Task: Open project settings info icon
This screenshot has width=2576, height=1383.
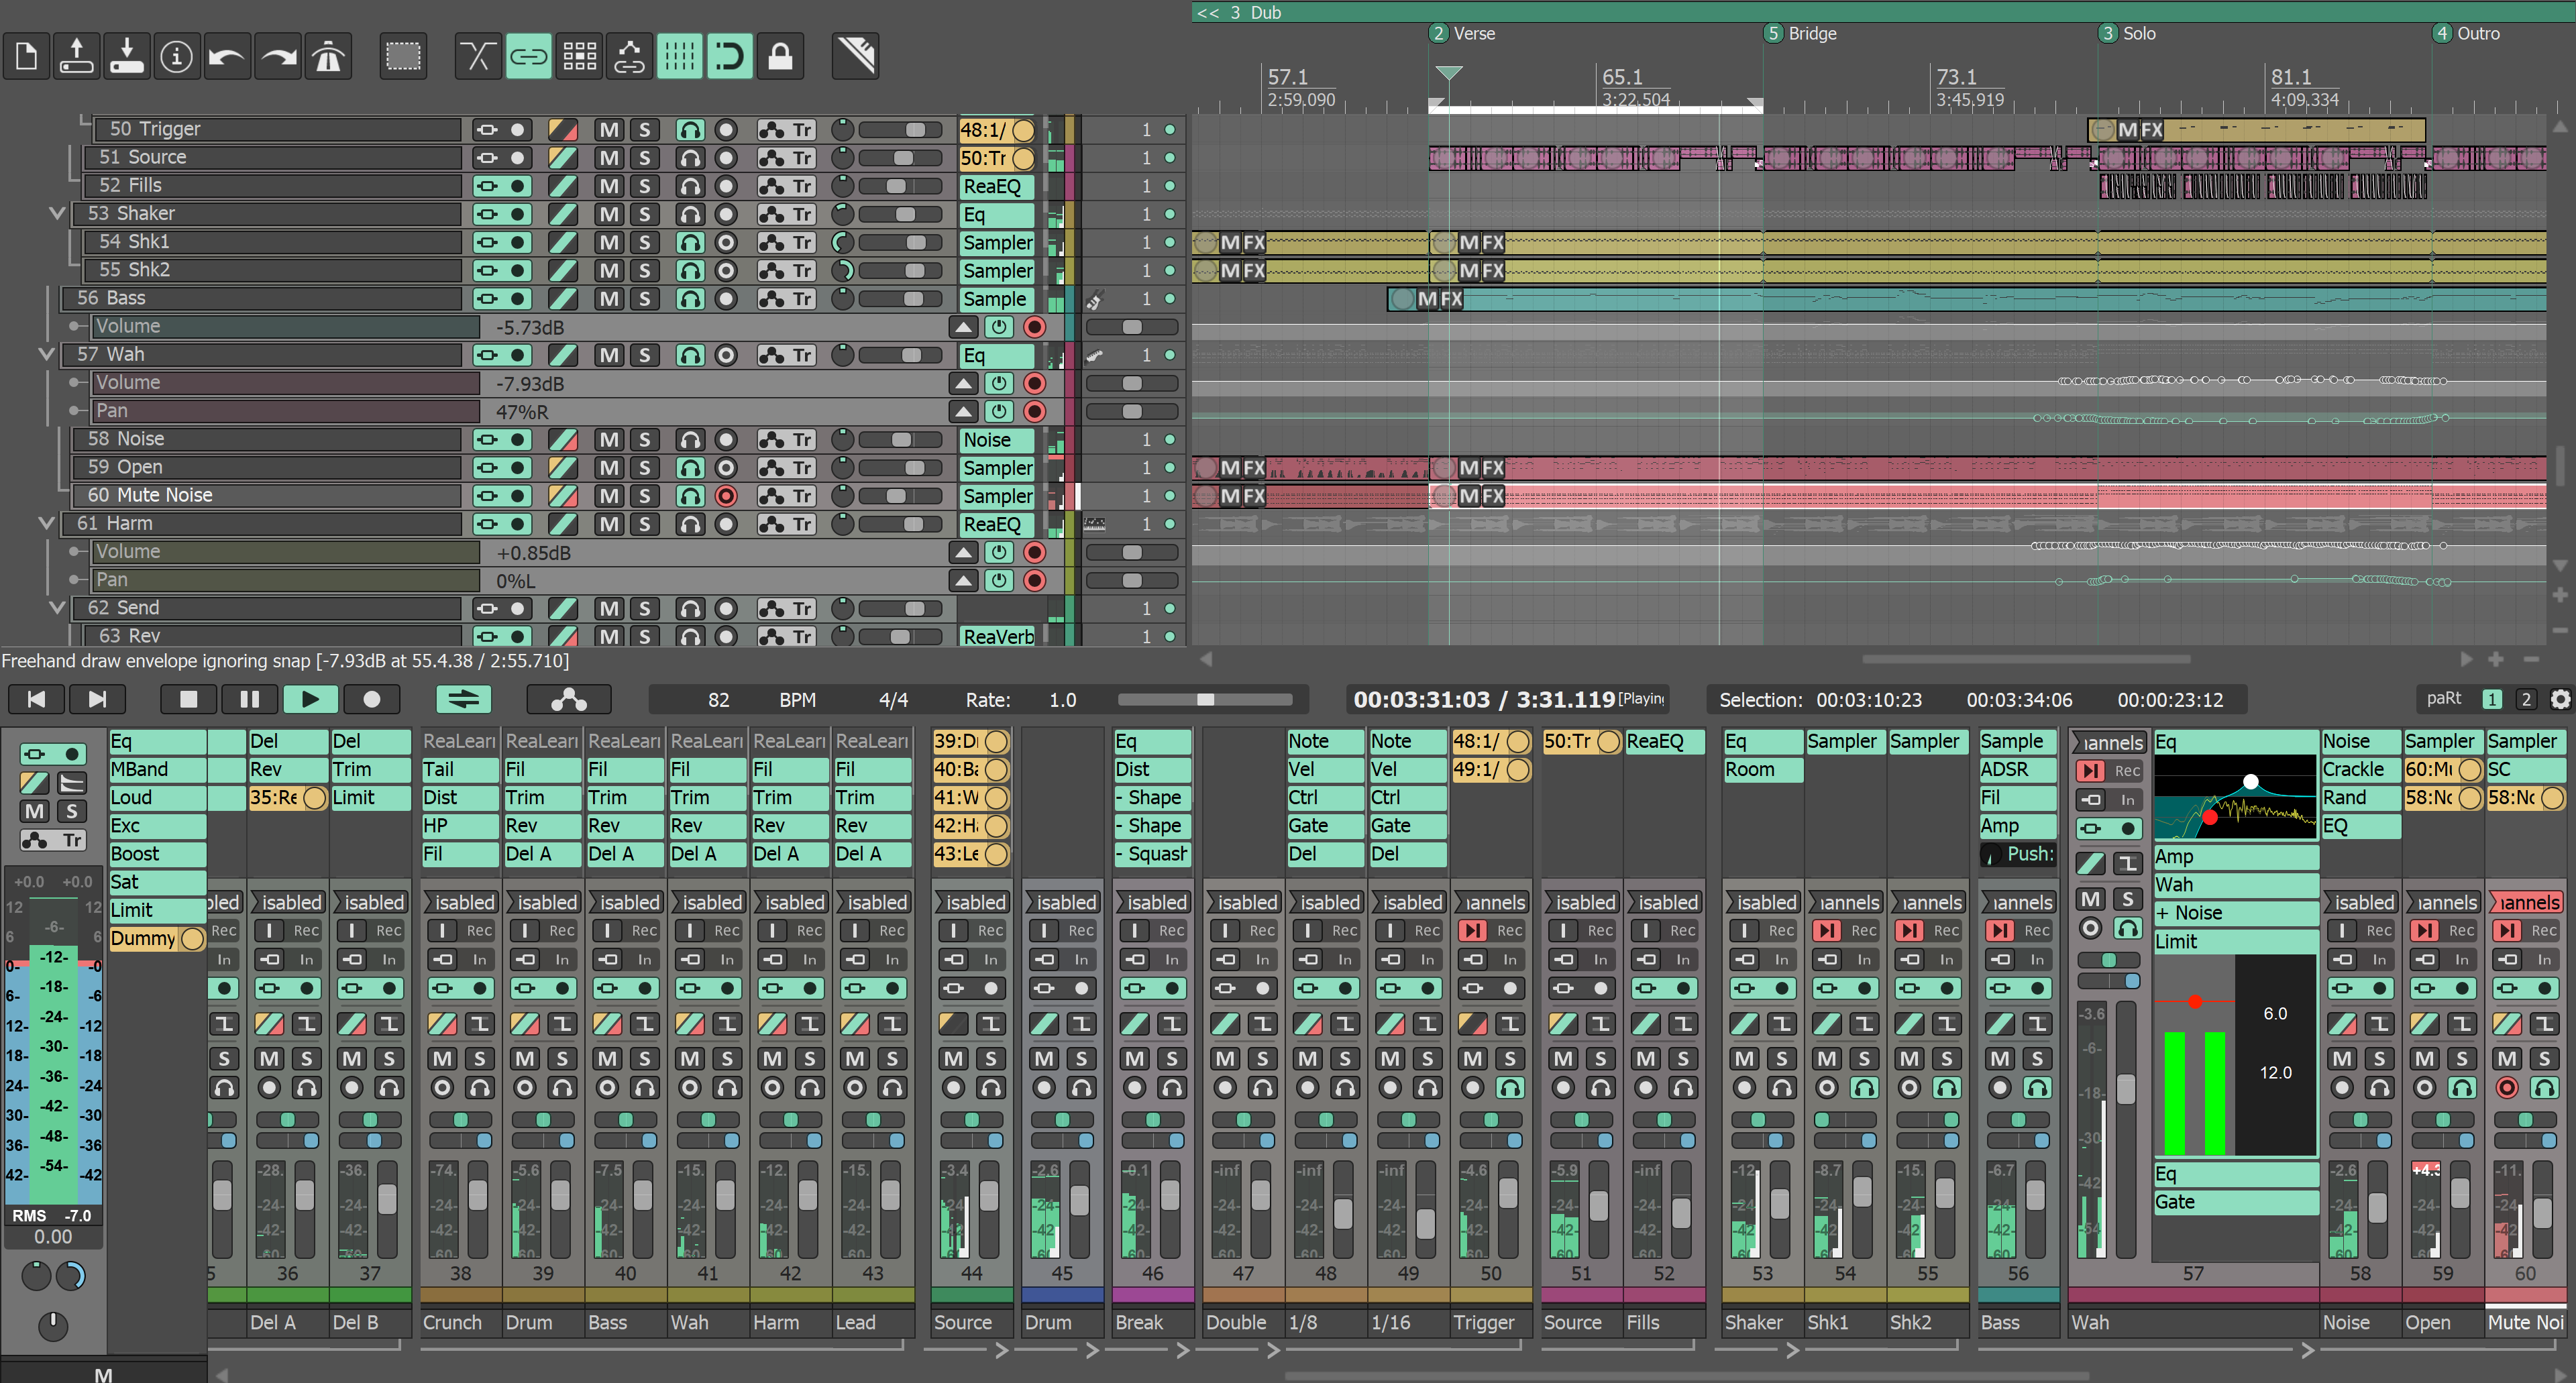Action: (x=177, y=56)
